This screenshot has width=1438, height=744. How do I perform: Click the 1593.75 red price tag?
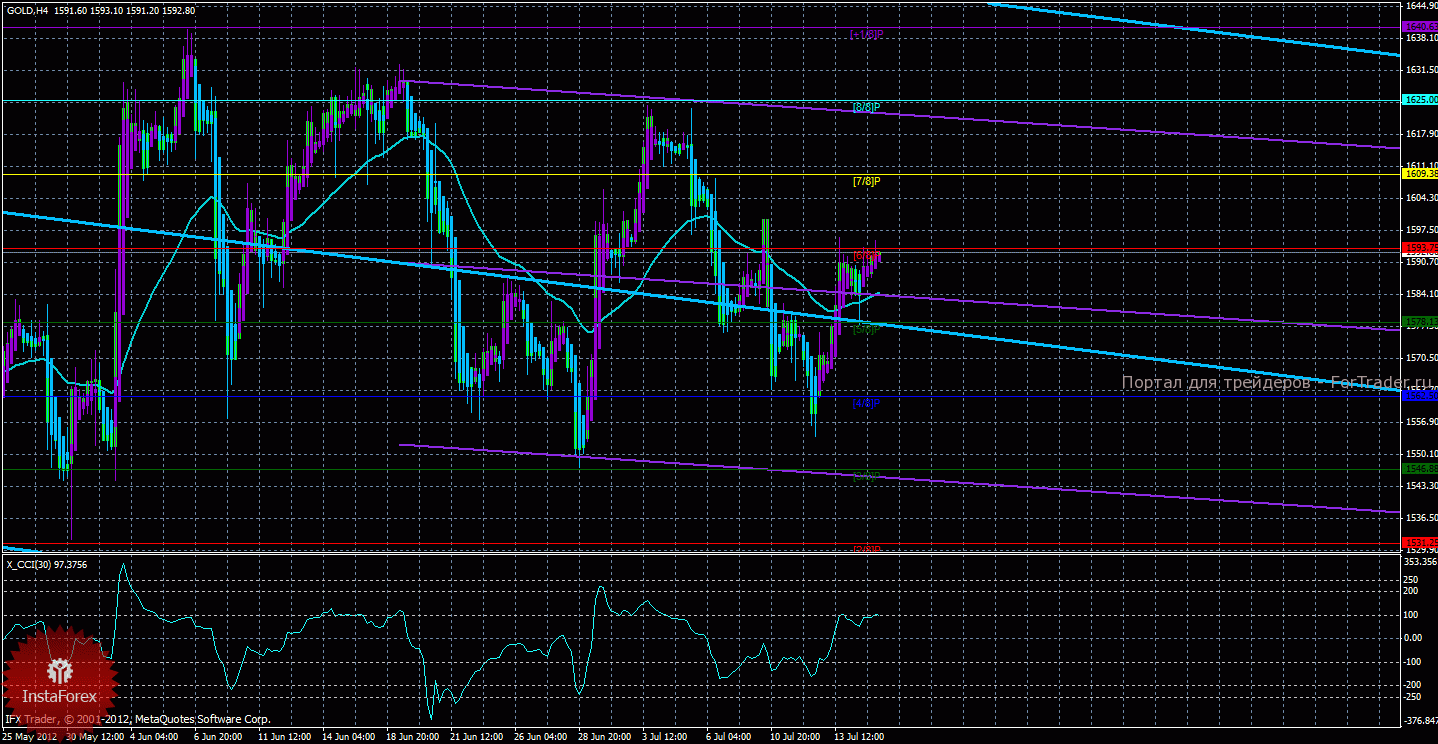[x=1420, y=248]
